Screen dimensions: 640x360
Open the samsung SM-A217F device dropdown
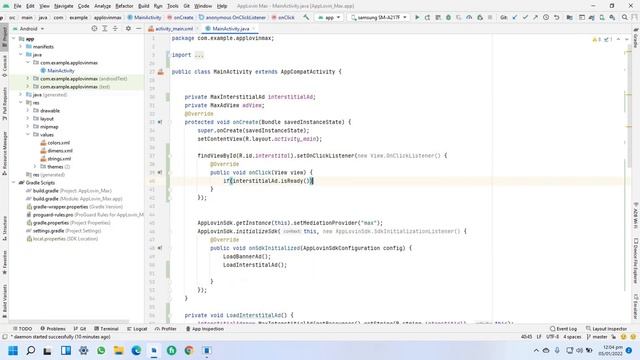pyautogui.click(x=379, y=18)
